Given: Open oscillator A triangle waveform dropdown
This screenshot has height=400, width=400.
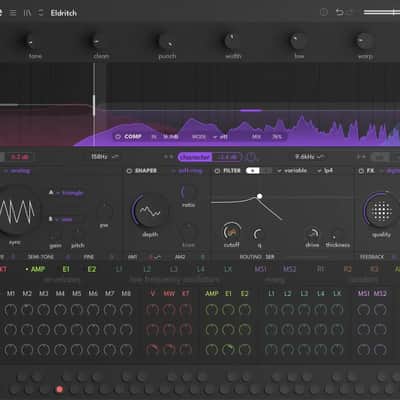Looking at the screenshot, I should point(69,193).
